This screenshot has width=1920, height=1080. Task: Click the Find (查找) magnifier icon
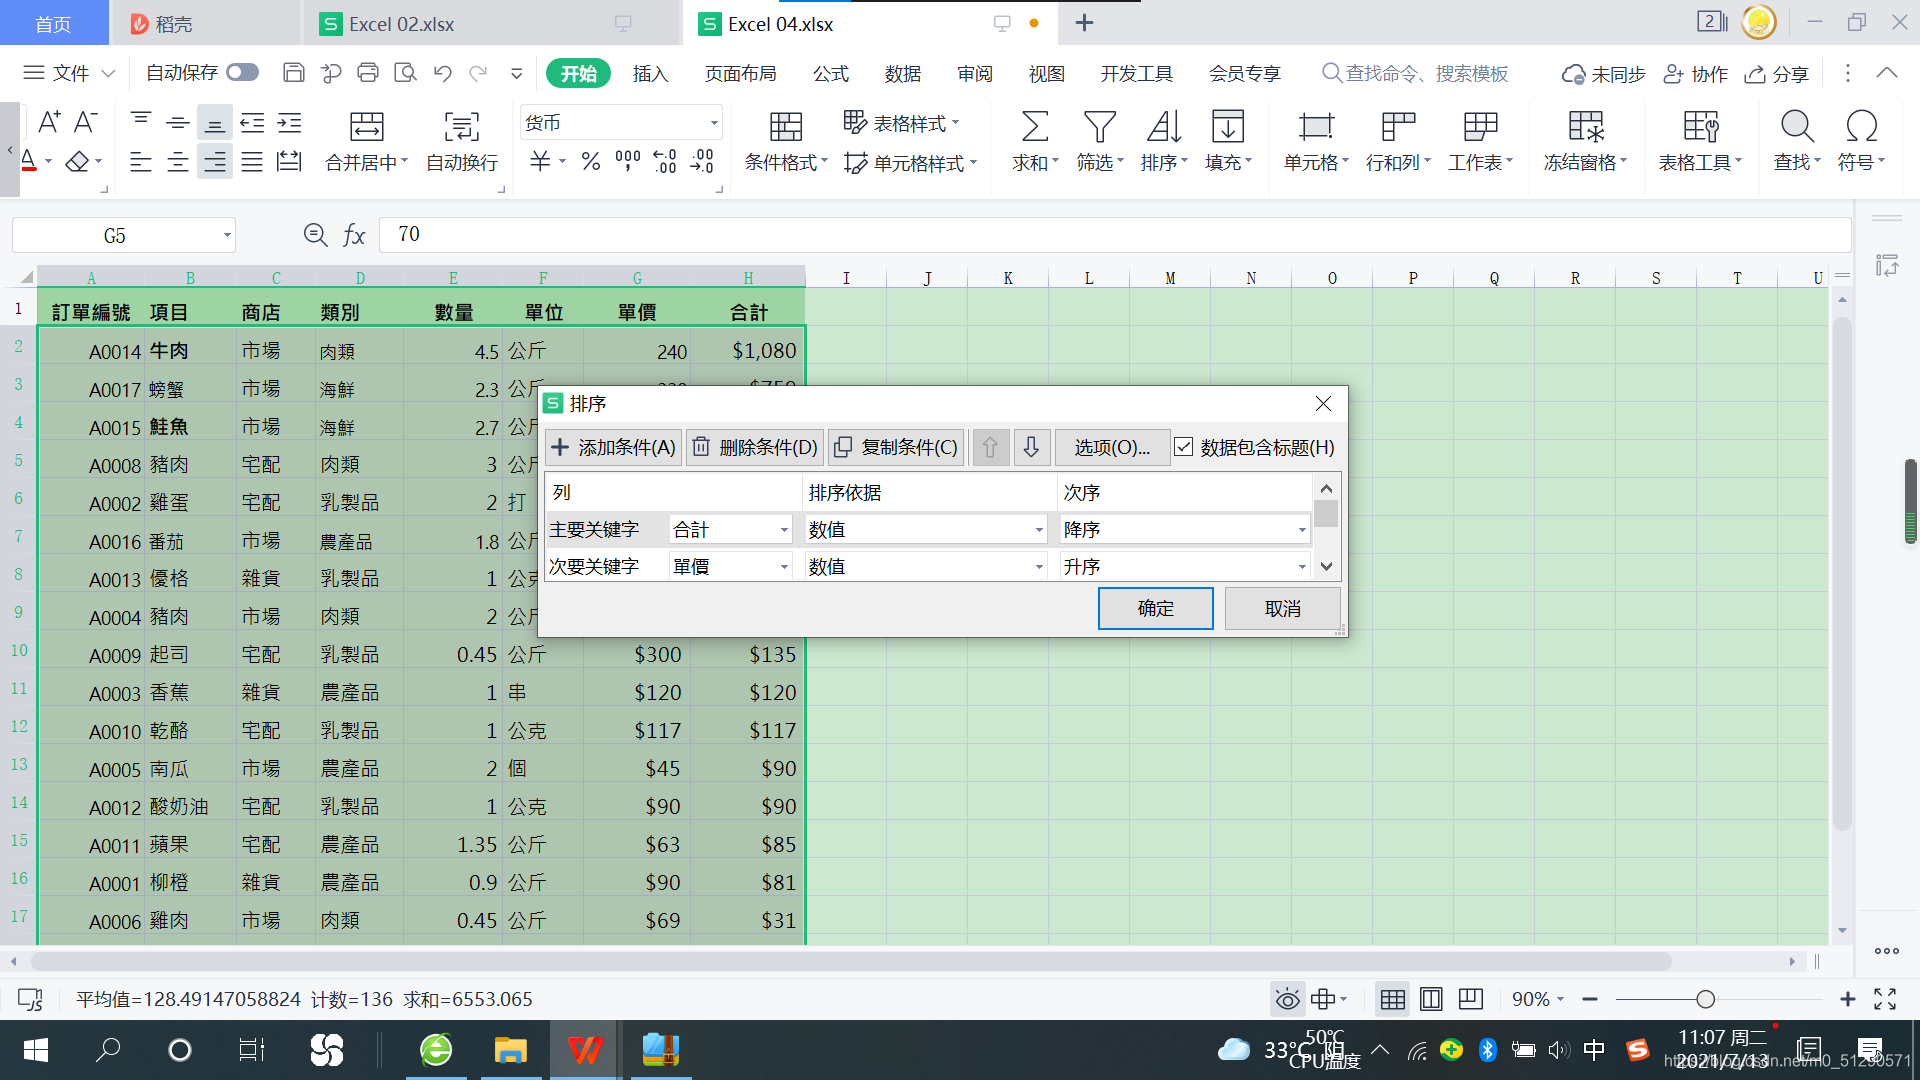point(1796,127)
